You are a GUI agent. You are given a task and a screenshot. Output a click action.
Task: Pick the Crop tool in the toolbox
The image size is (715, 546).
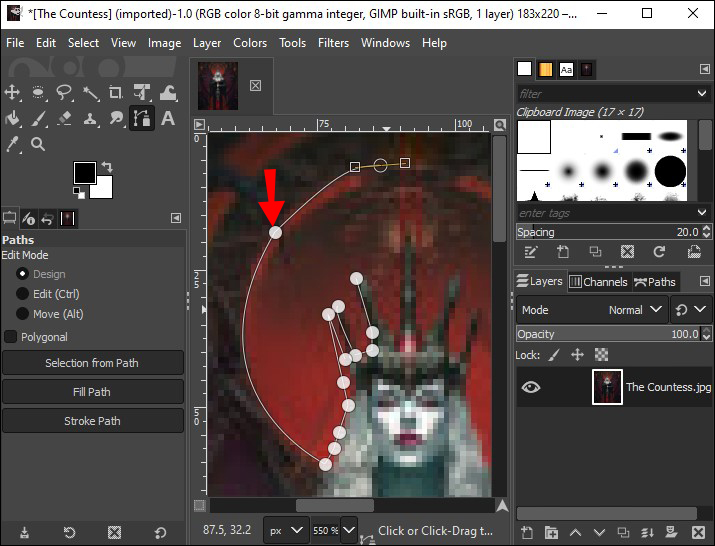coord(117,93)
